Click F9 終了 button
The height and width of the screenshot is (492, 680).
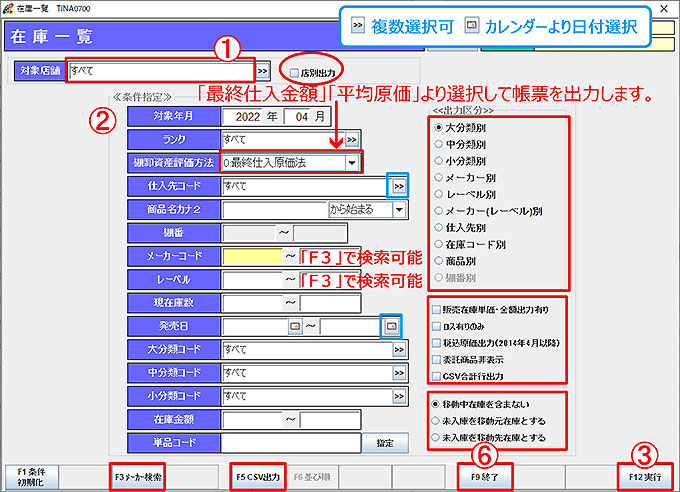[484, 477]
